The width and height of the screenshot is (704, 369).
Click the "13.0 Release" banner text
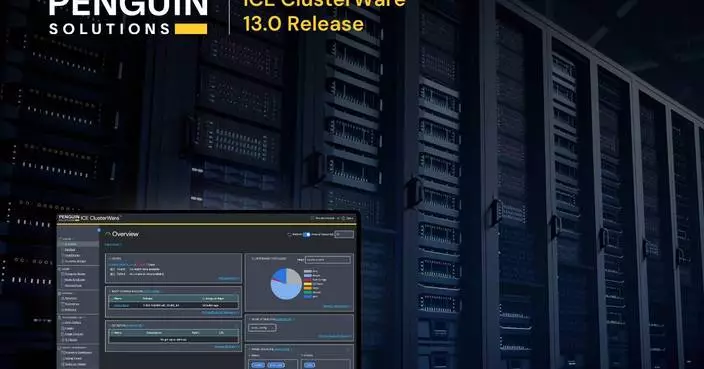click(304, 24)
